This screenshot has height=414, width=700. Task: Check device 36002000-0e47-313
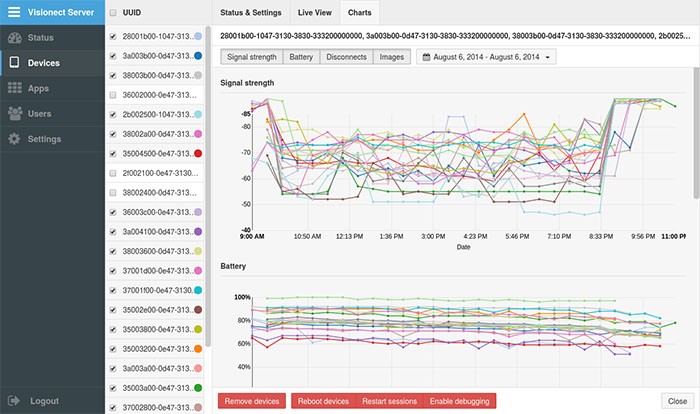point(113,95)
